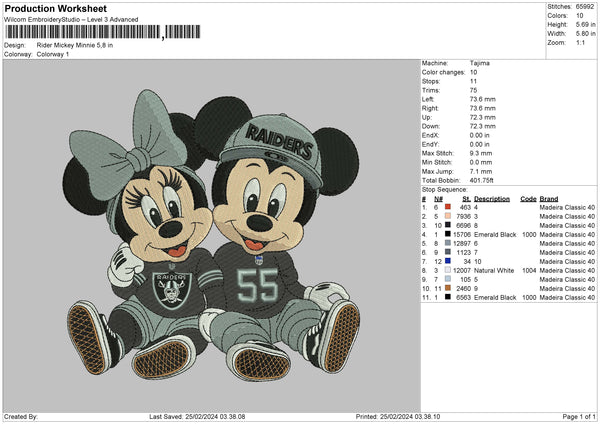Click 'Madeira Classic 40' in stop row 7
Viewport: 600px width, 424px height.
[567, 261]
